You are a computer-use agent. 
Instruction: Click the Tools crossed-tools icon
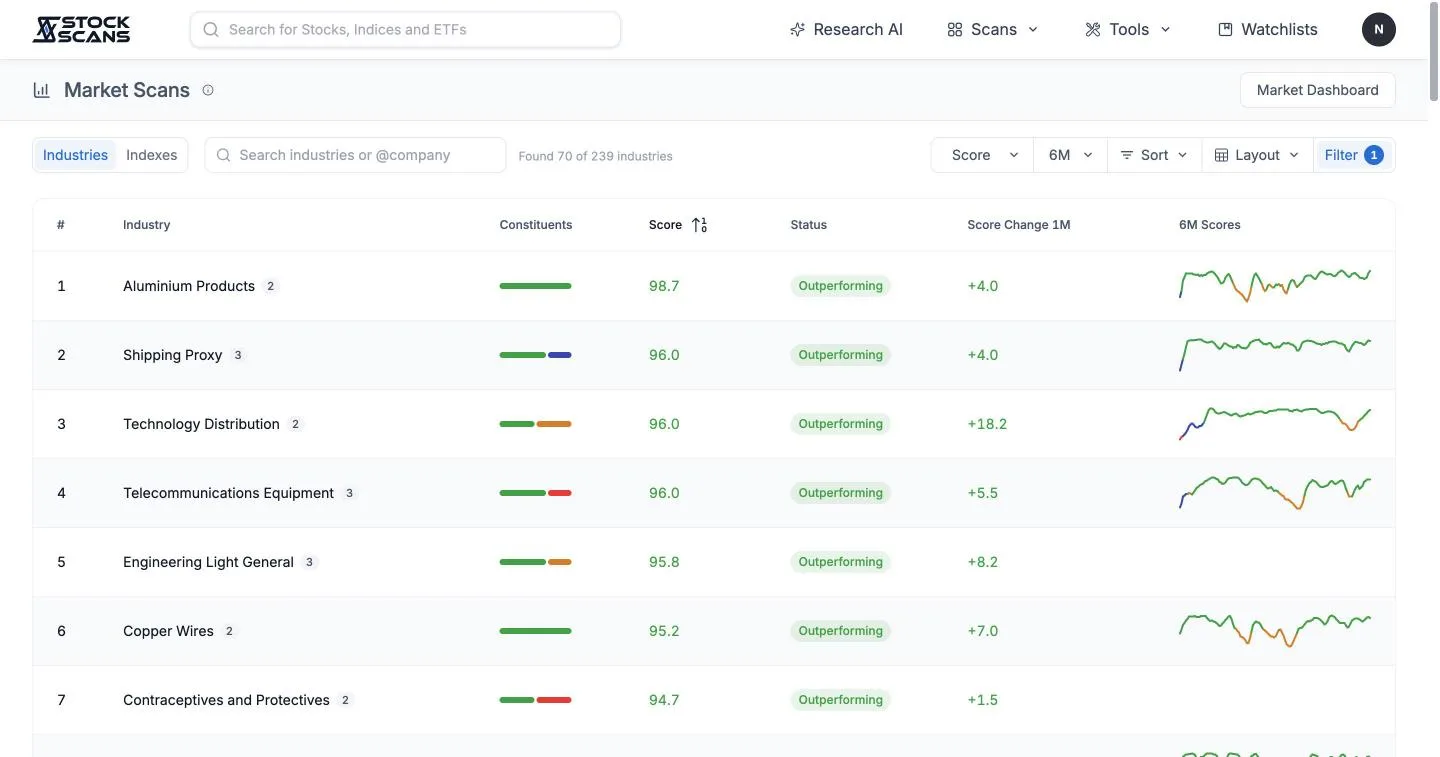pyautogui.click(x=1093, y=30)
